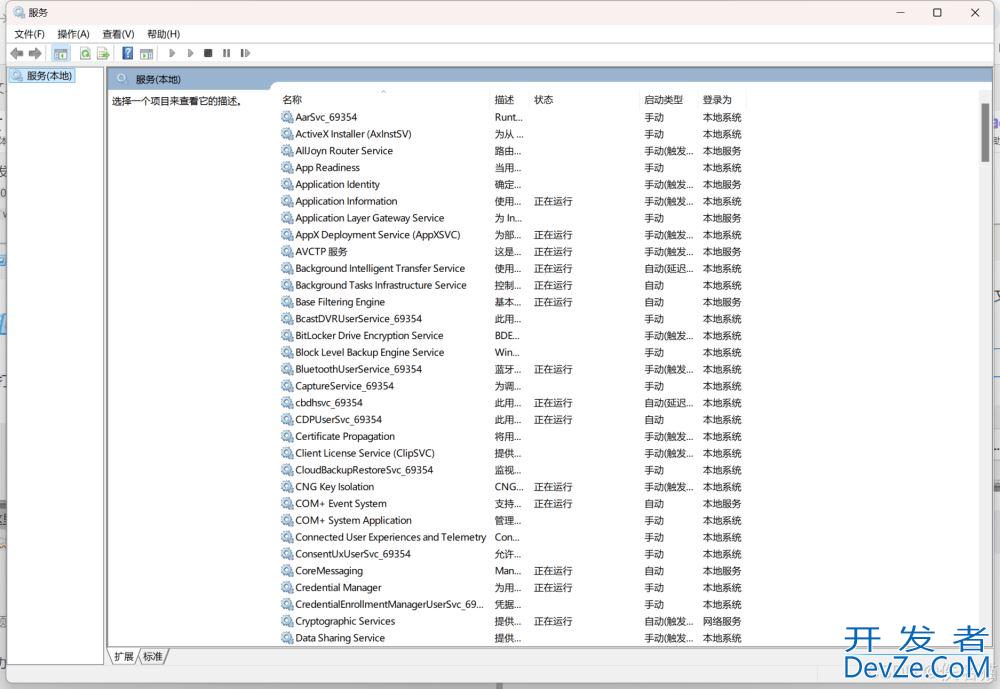This screenshot has height=689, width=1000.
Task: Click the Restart Service toolbar icon
Action: pos(245,53)
